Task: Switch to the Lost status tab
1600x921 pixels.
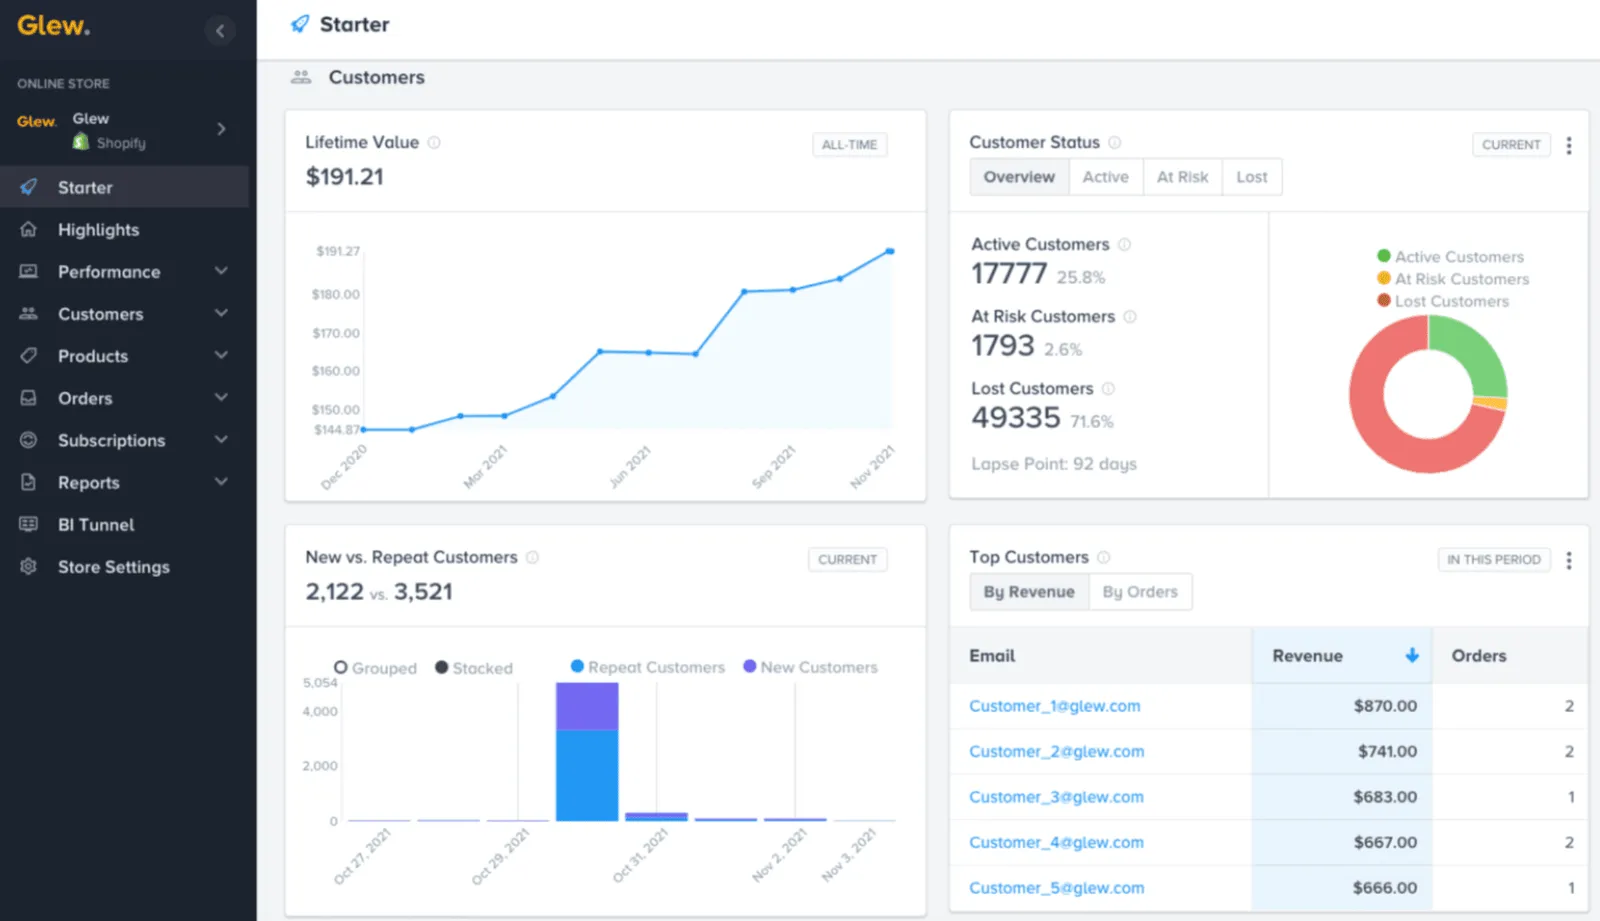Action: [1251, 177]
